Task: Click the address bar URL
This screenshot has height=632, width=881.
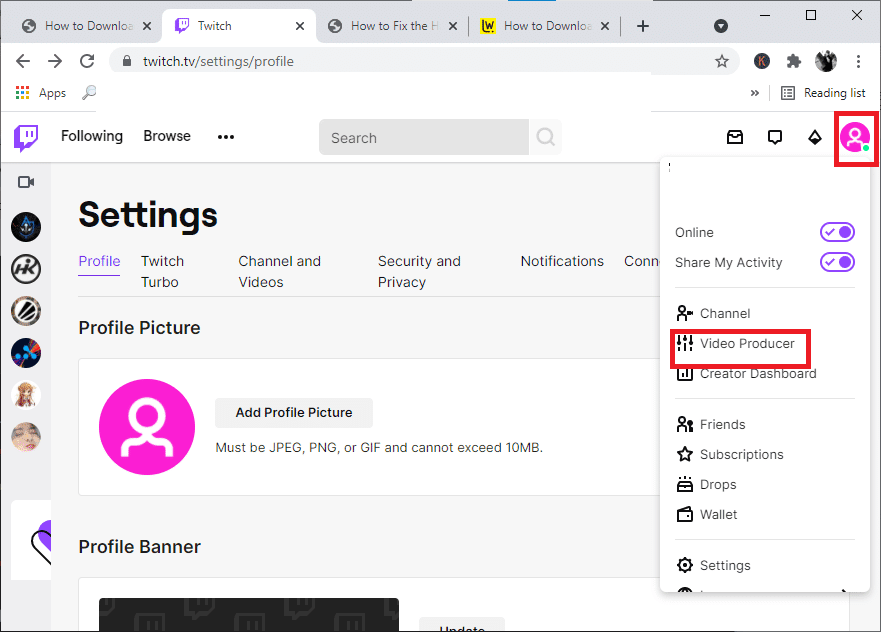Action: point(219,61)
